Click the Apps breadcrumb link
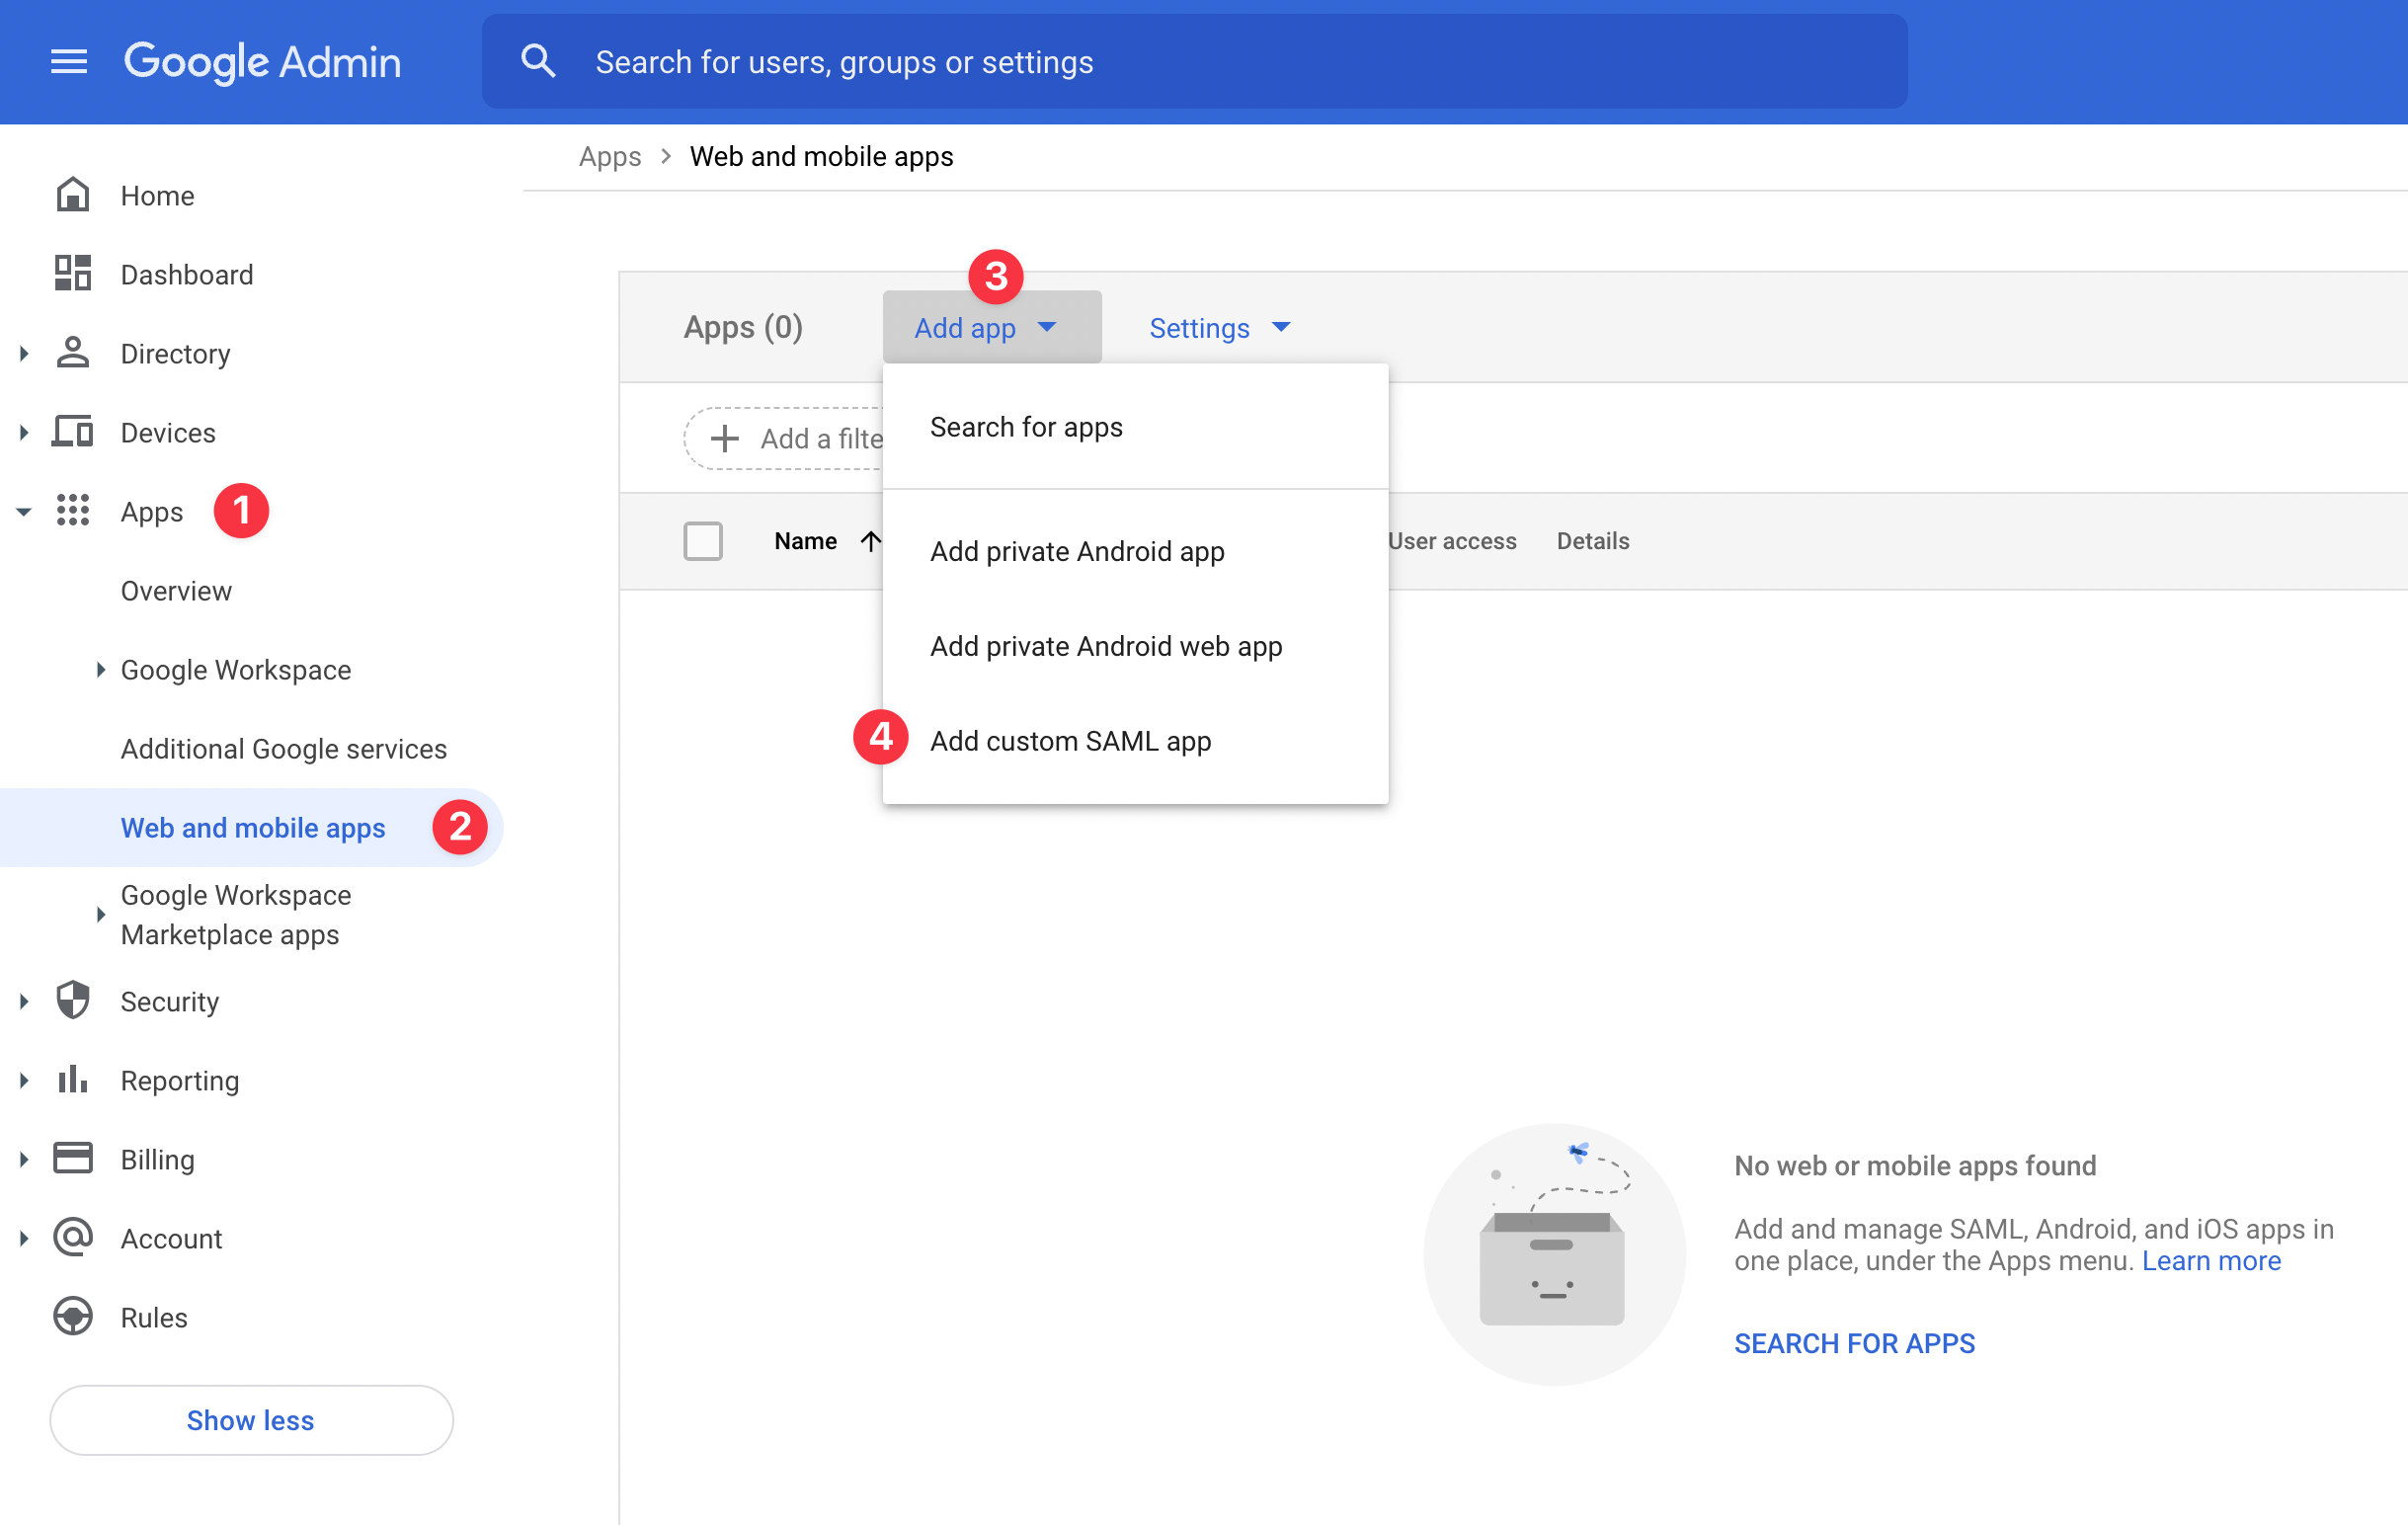Screen dimensions: 2408x1525 (x=609, y=156)
